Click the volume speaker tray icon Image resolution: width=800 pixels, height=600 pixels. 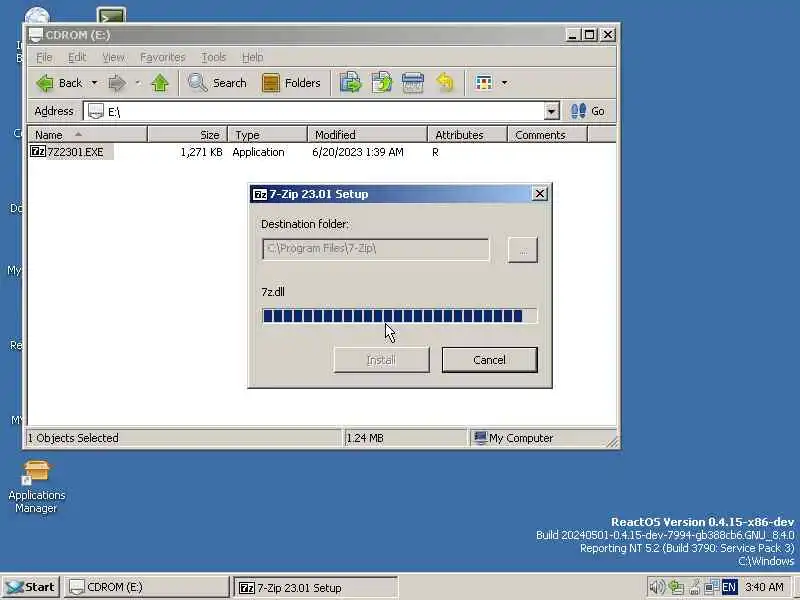[657, 587]
